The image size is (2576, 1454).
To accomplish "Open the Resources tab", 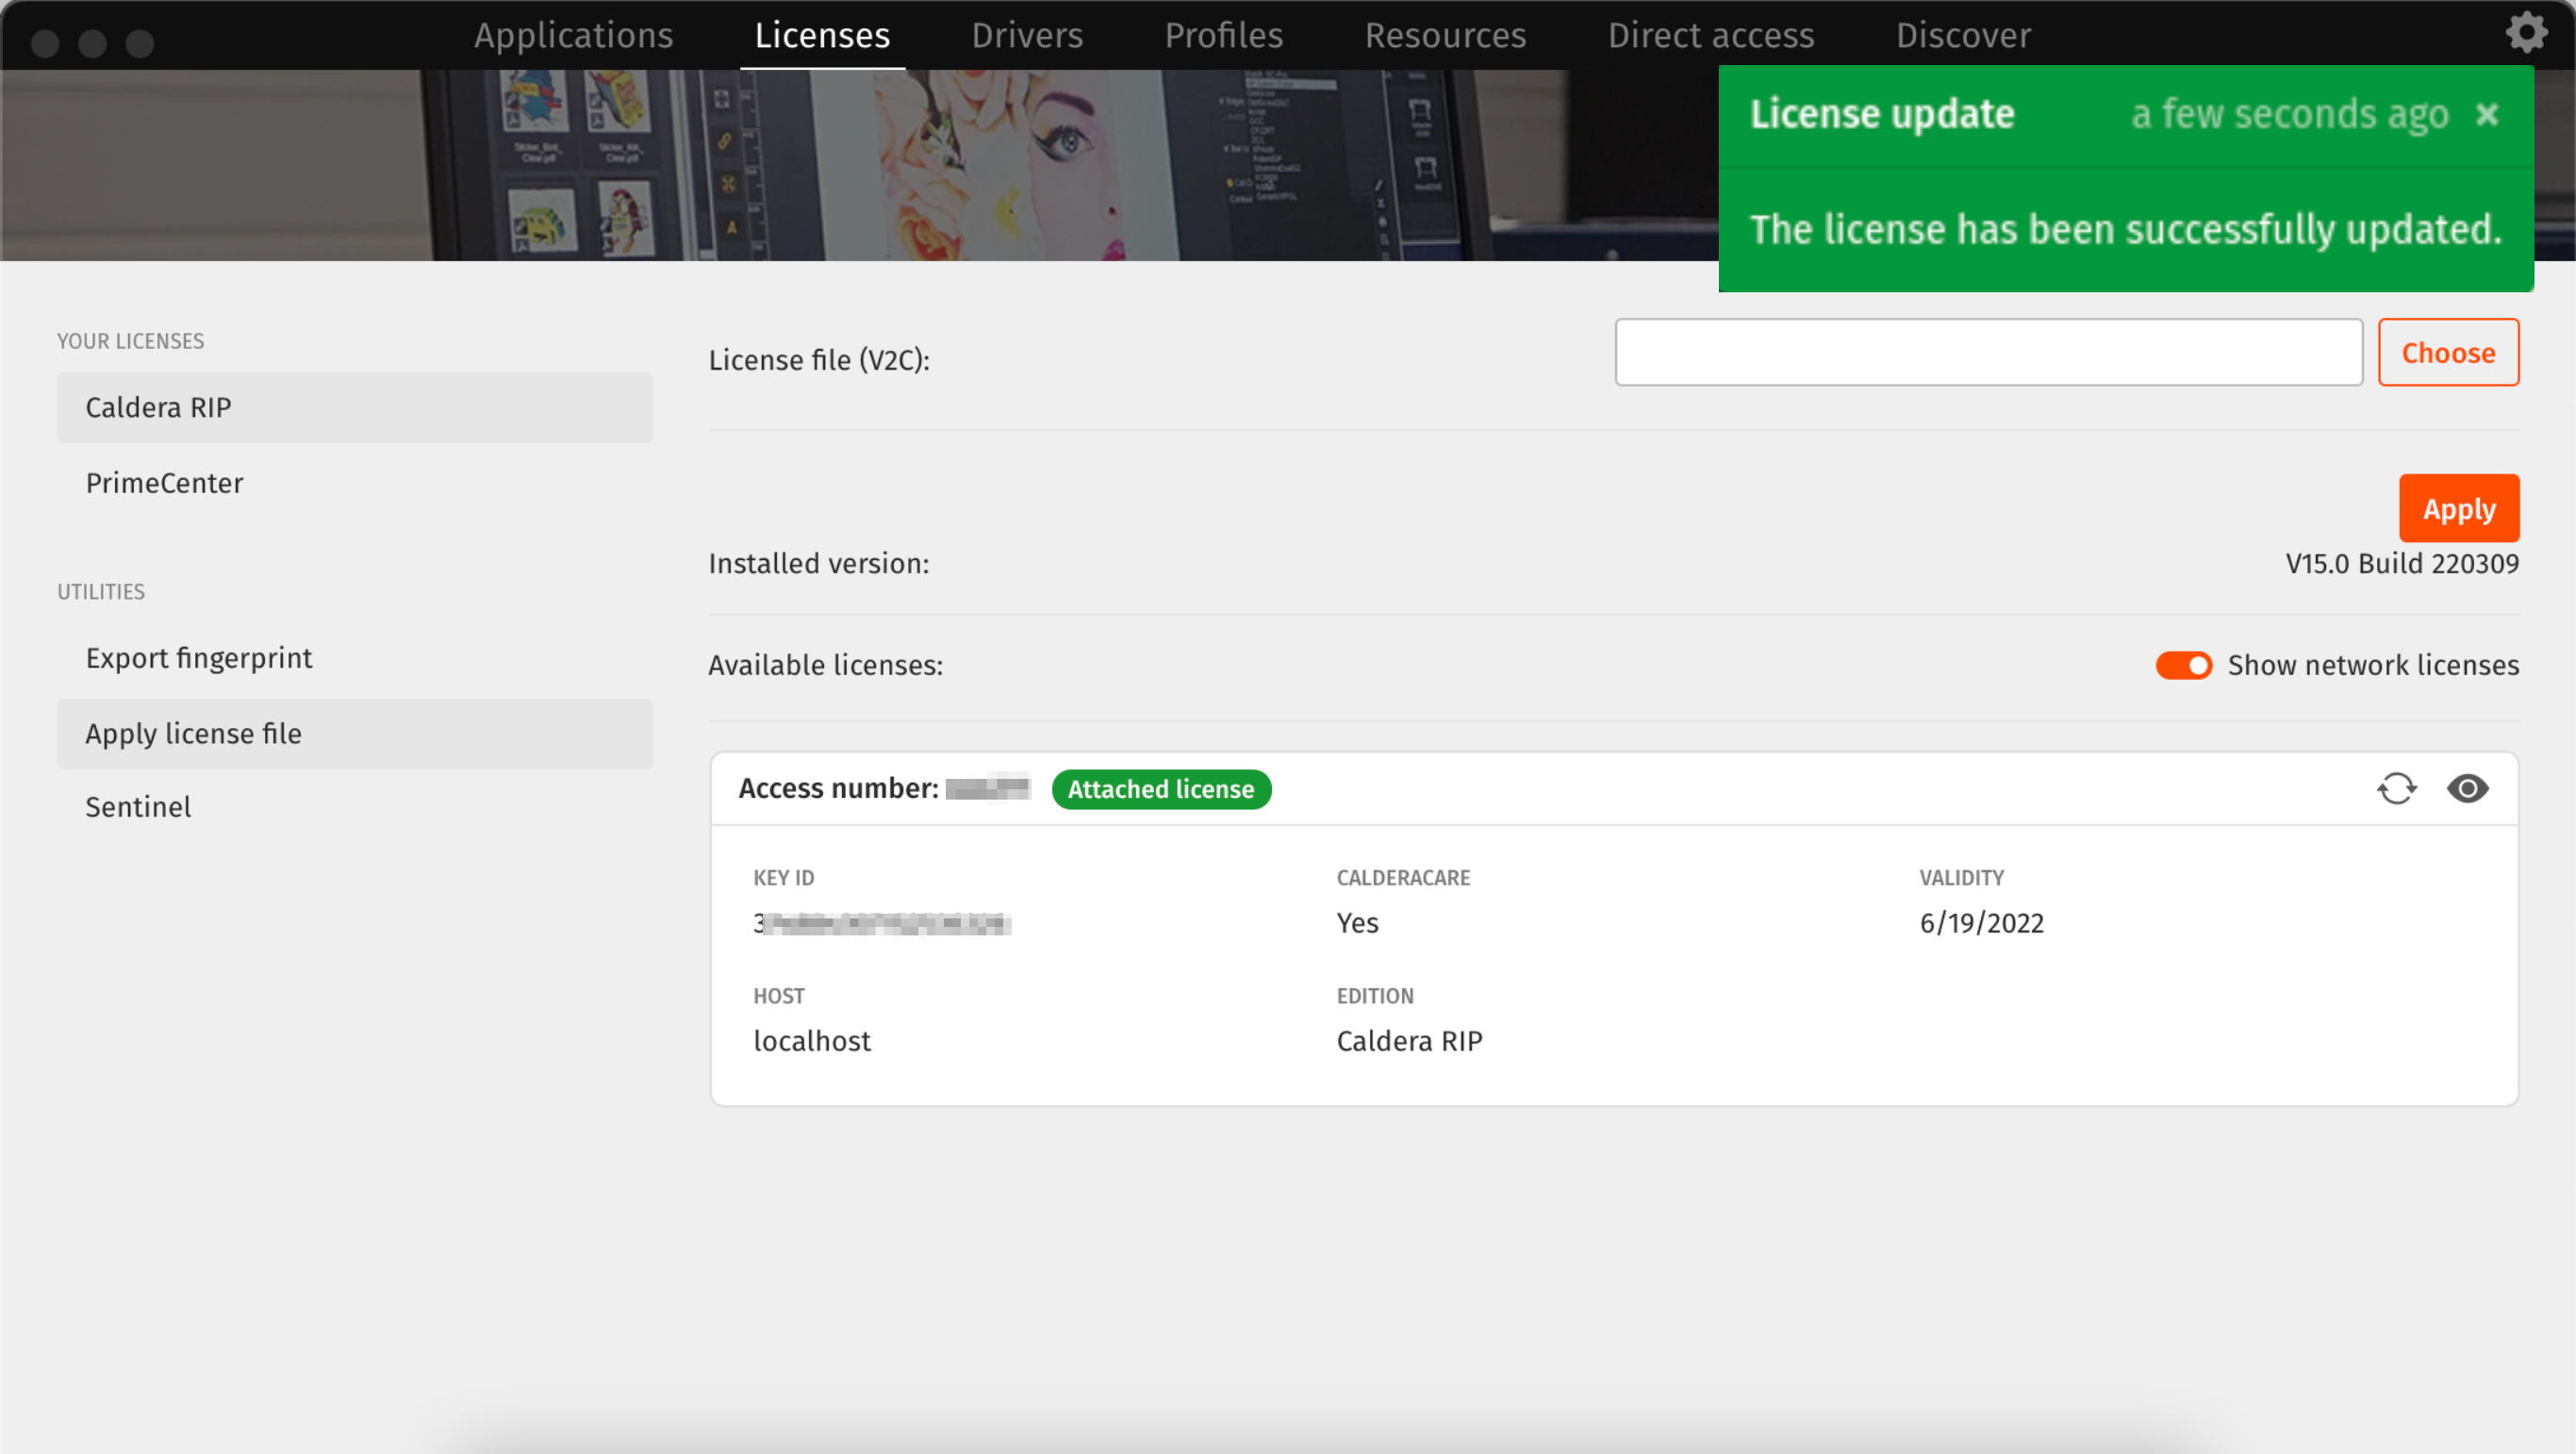I will [1445, 35].
